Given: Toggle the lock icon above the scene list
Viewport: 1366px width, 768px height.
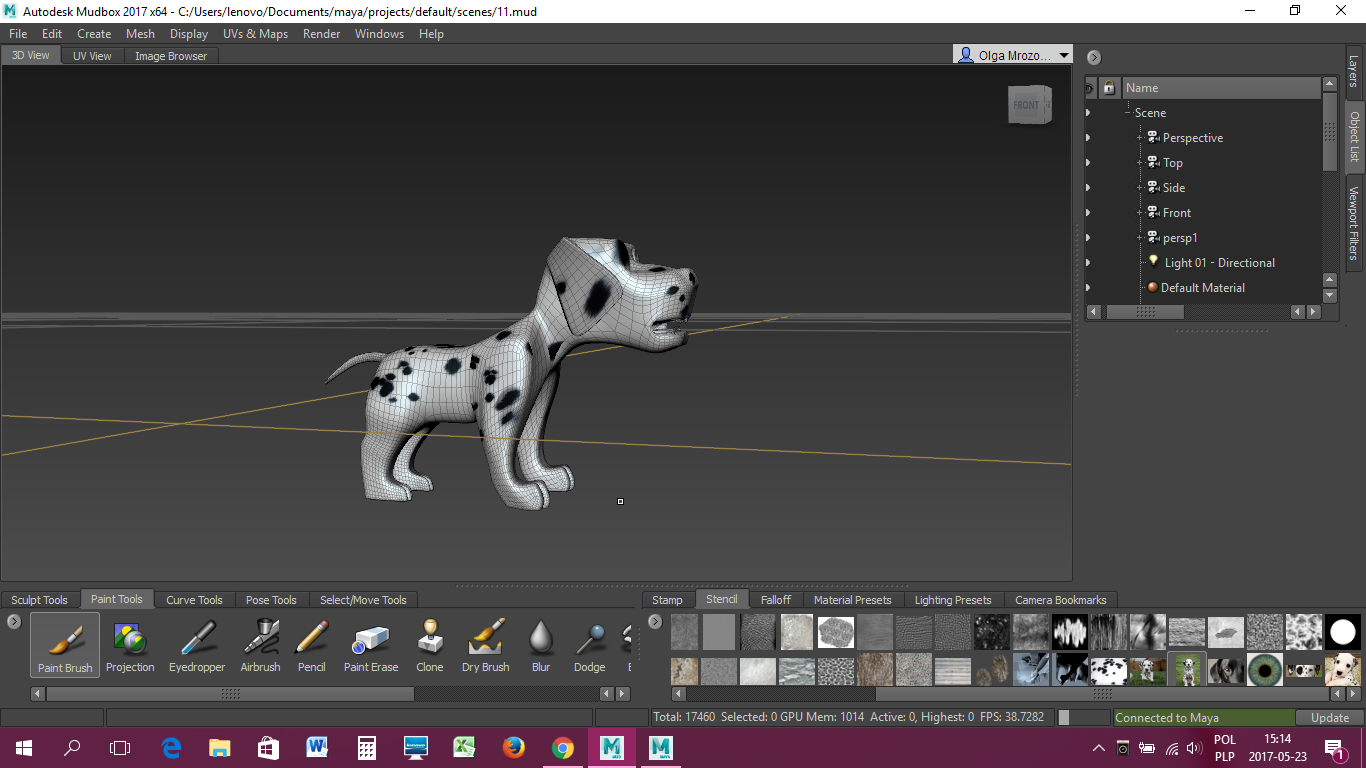Looking at the screenshot, I should [x=1109, y=87].
